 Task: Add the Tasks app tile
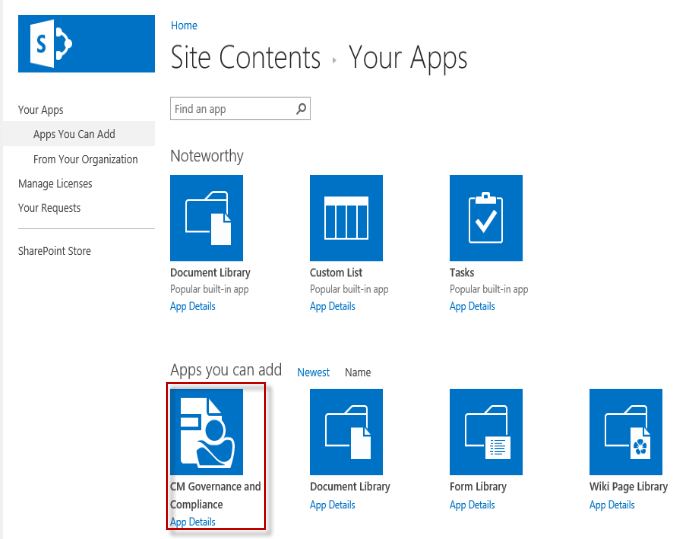tap(486, 212)
